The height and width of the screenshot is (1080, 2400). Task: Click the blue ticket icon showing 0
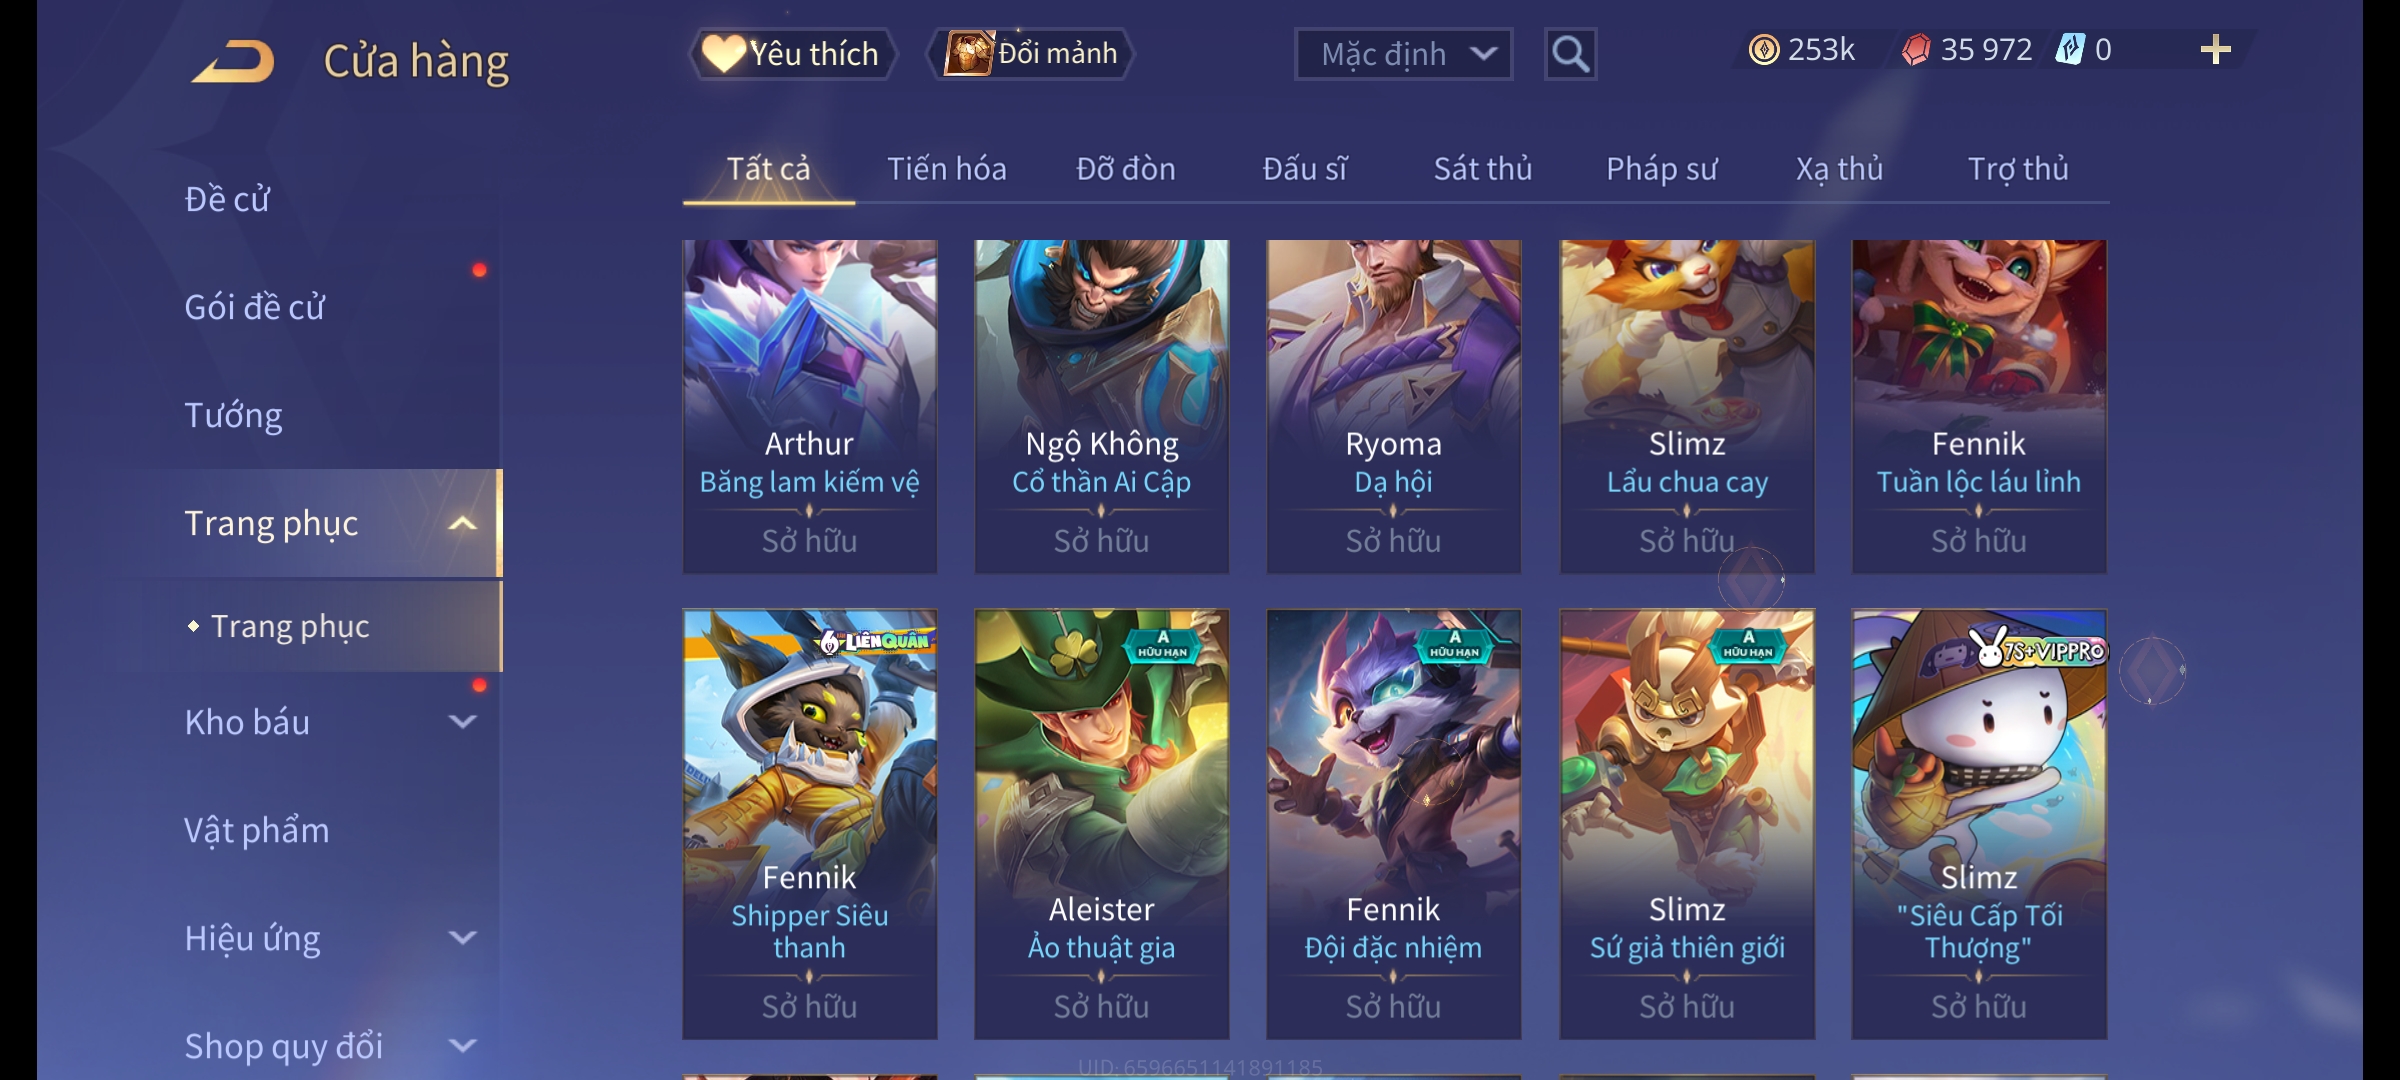(x=2069, y=49)
